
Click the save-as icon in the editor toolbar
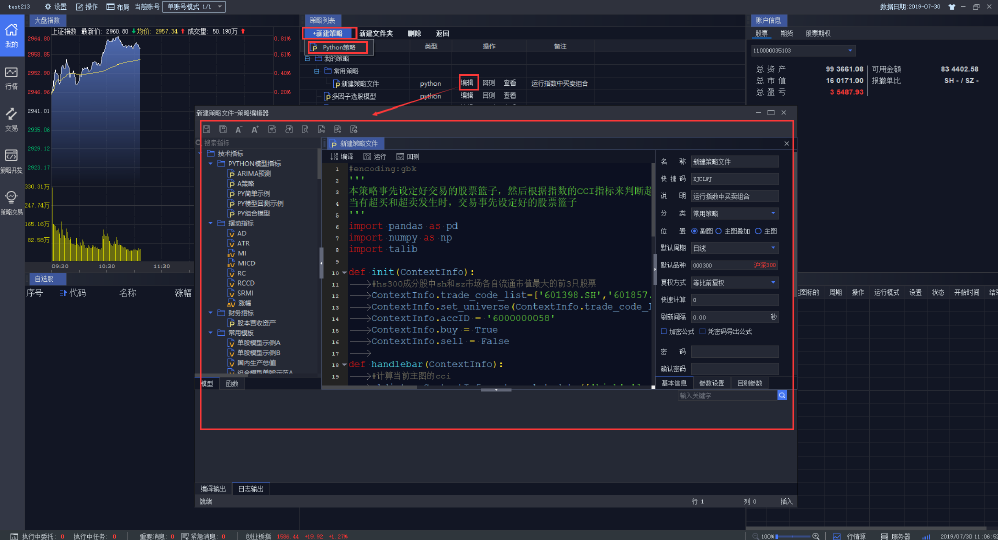click(x=223, y=129)
